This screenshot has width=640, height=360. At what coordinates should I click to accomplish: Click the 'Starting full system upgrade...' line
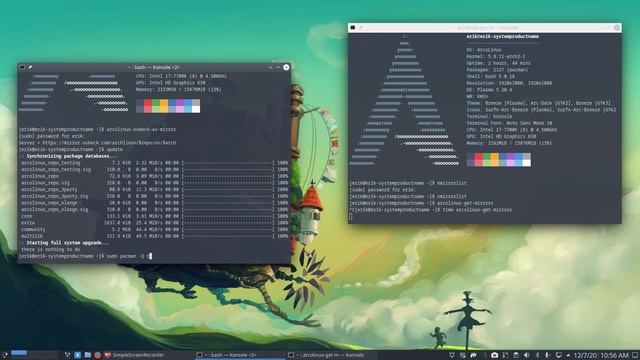click(x=64, y=243)
